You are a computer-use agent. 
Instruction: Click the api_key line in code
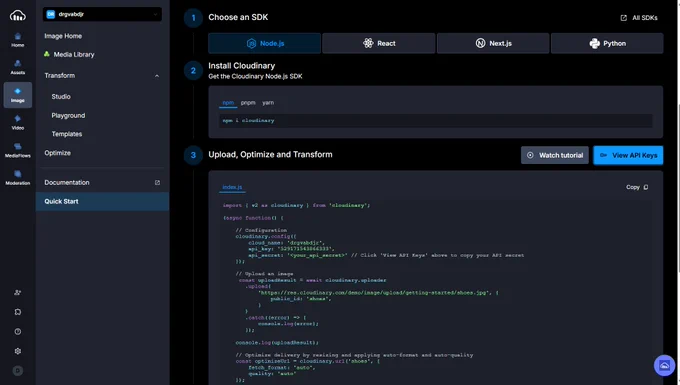(291, 249)
